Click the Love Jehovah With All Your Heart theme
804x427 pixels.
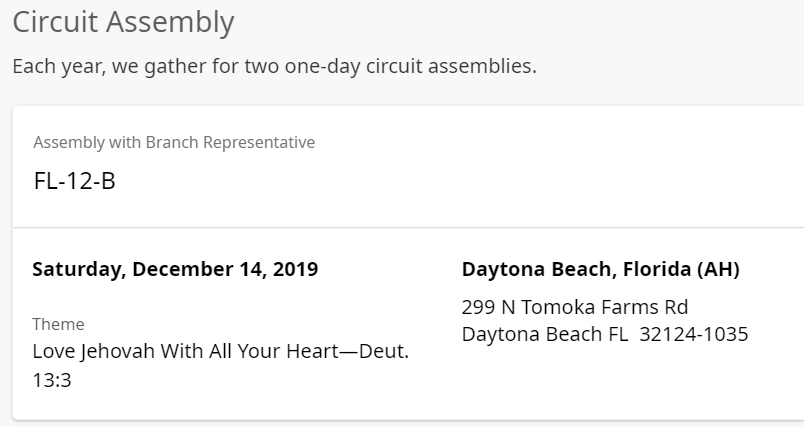(x=220, y=352)
